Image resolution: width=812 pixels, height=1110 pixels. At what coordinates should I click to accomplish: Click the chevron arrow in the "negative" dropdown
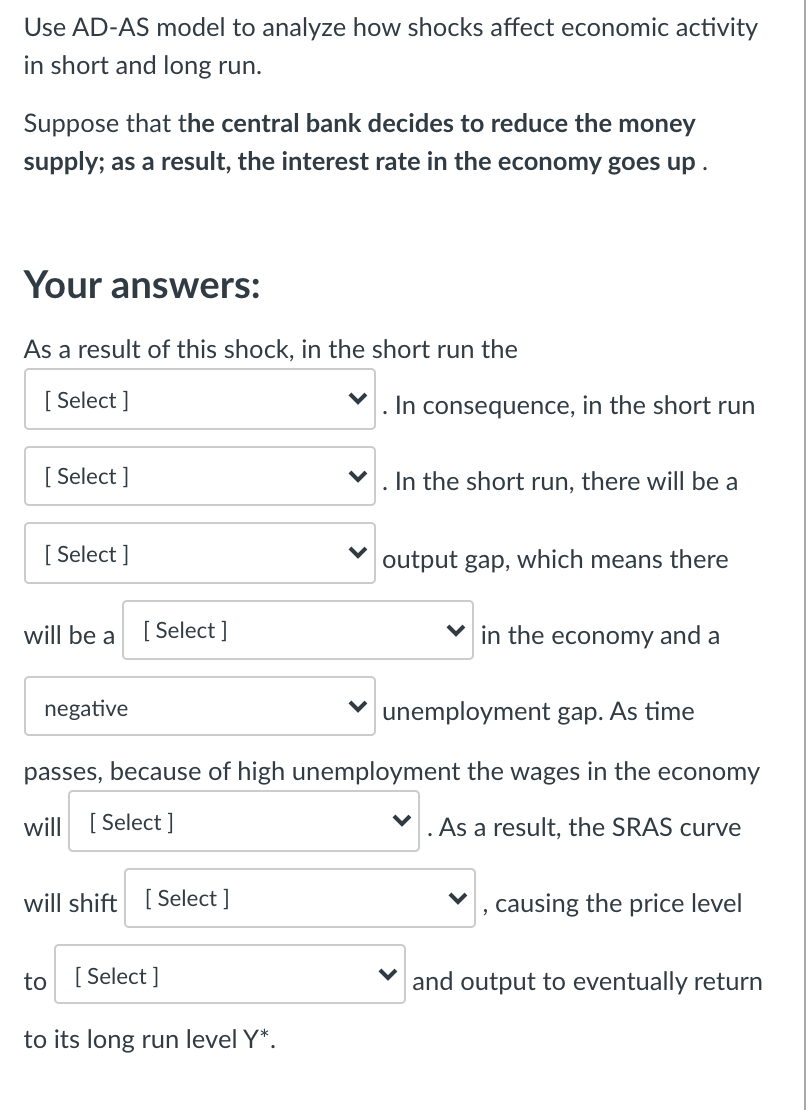click(x=359, y=706)
